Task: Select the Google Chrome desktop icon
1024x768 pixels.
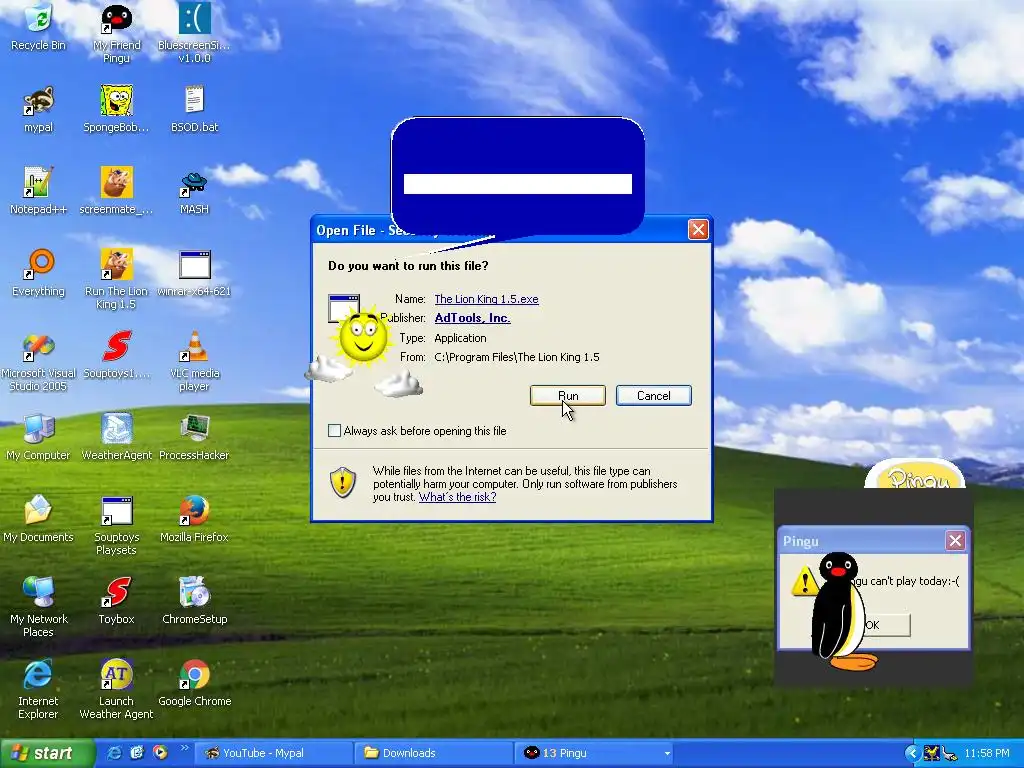Action: tap(194, 682)
